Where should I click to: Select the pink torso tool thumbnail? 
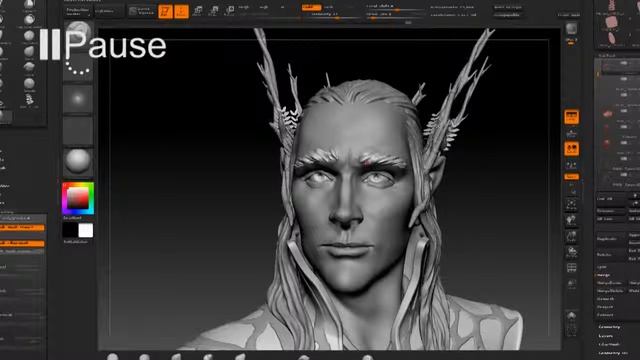612,22
